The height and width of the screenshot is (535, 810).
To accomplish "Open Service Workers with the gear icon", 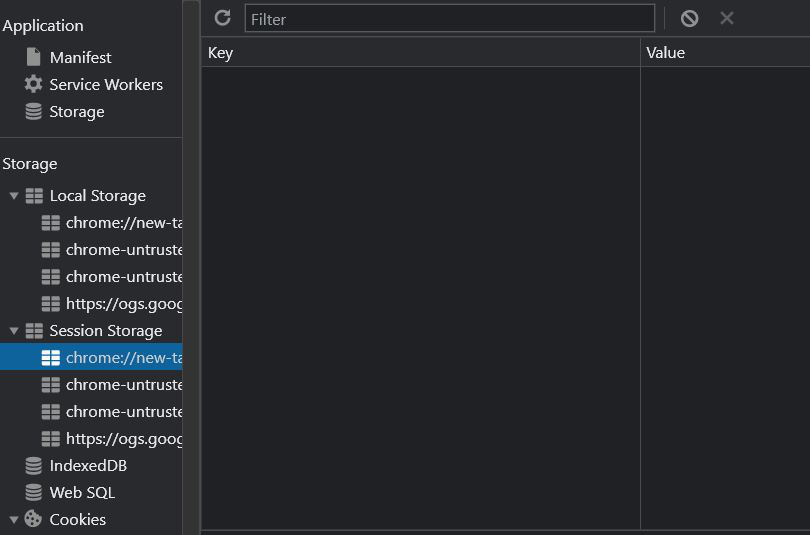I will 105,85.
